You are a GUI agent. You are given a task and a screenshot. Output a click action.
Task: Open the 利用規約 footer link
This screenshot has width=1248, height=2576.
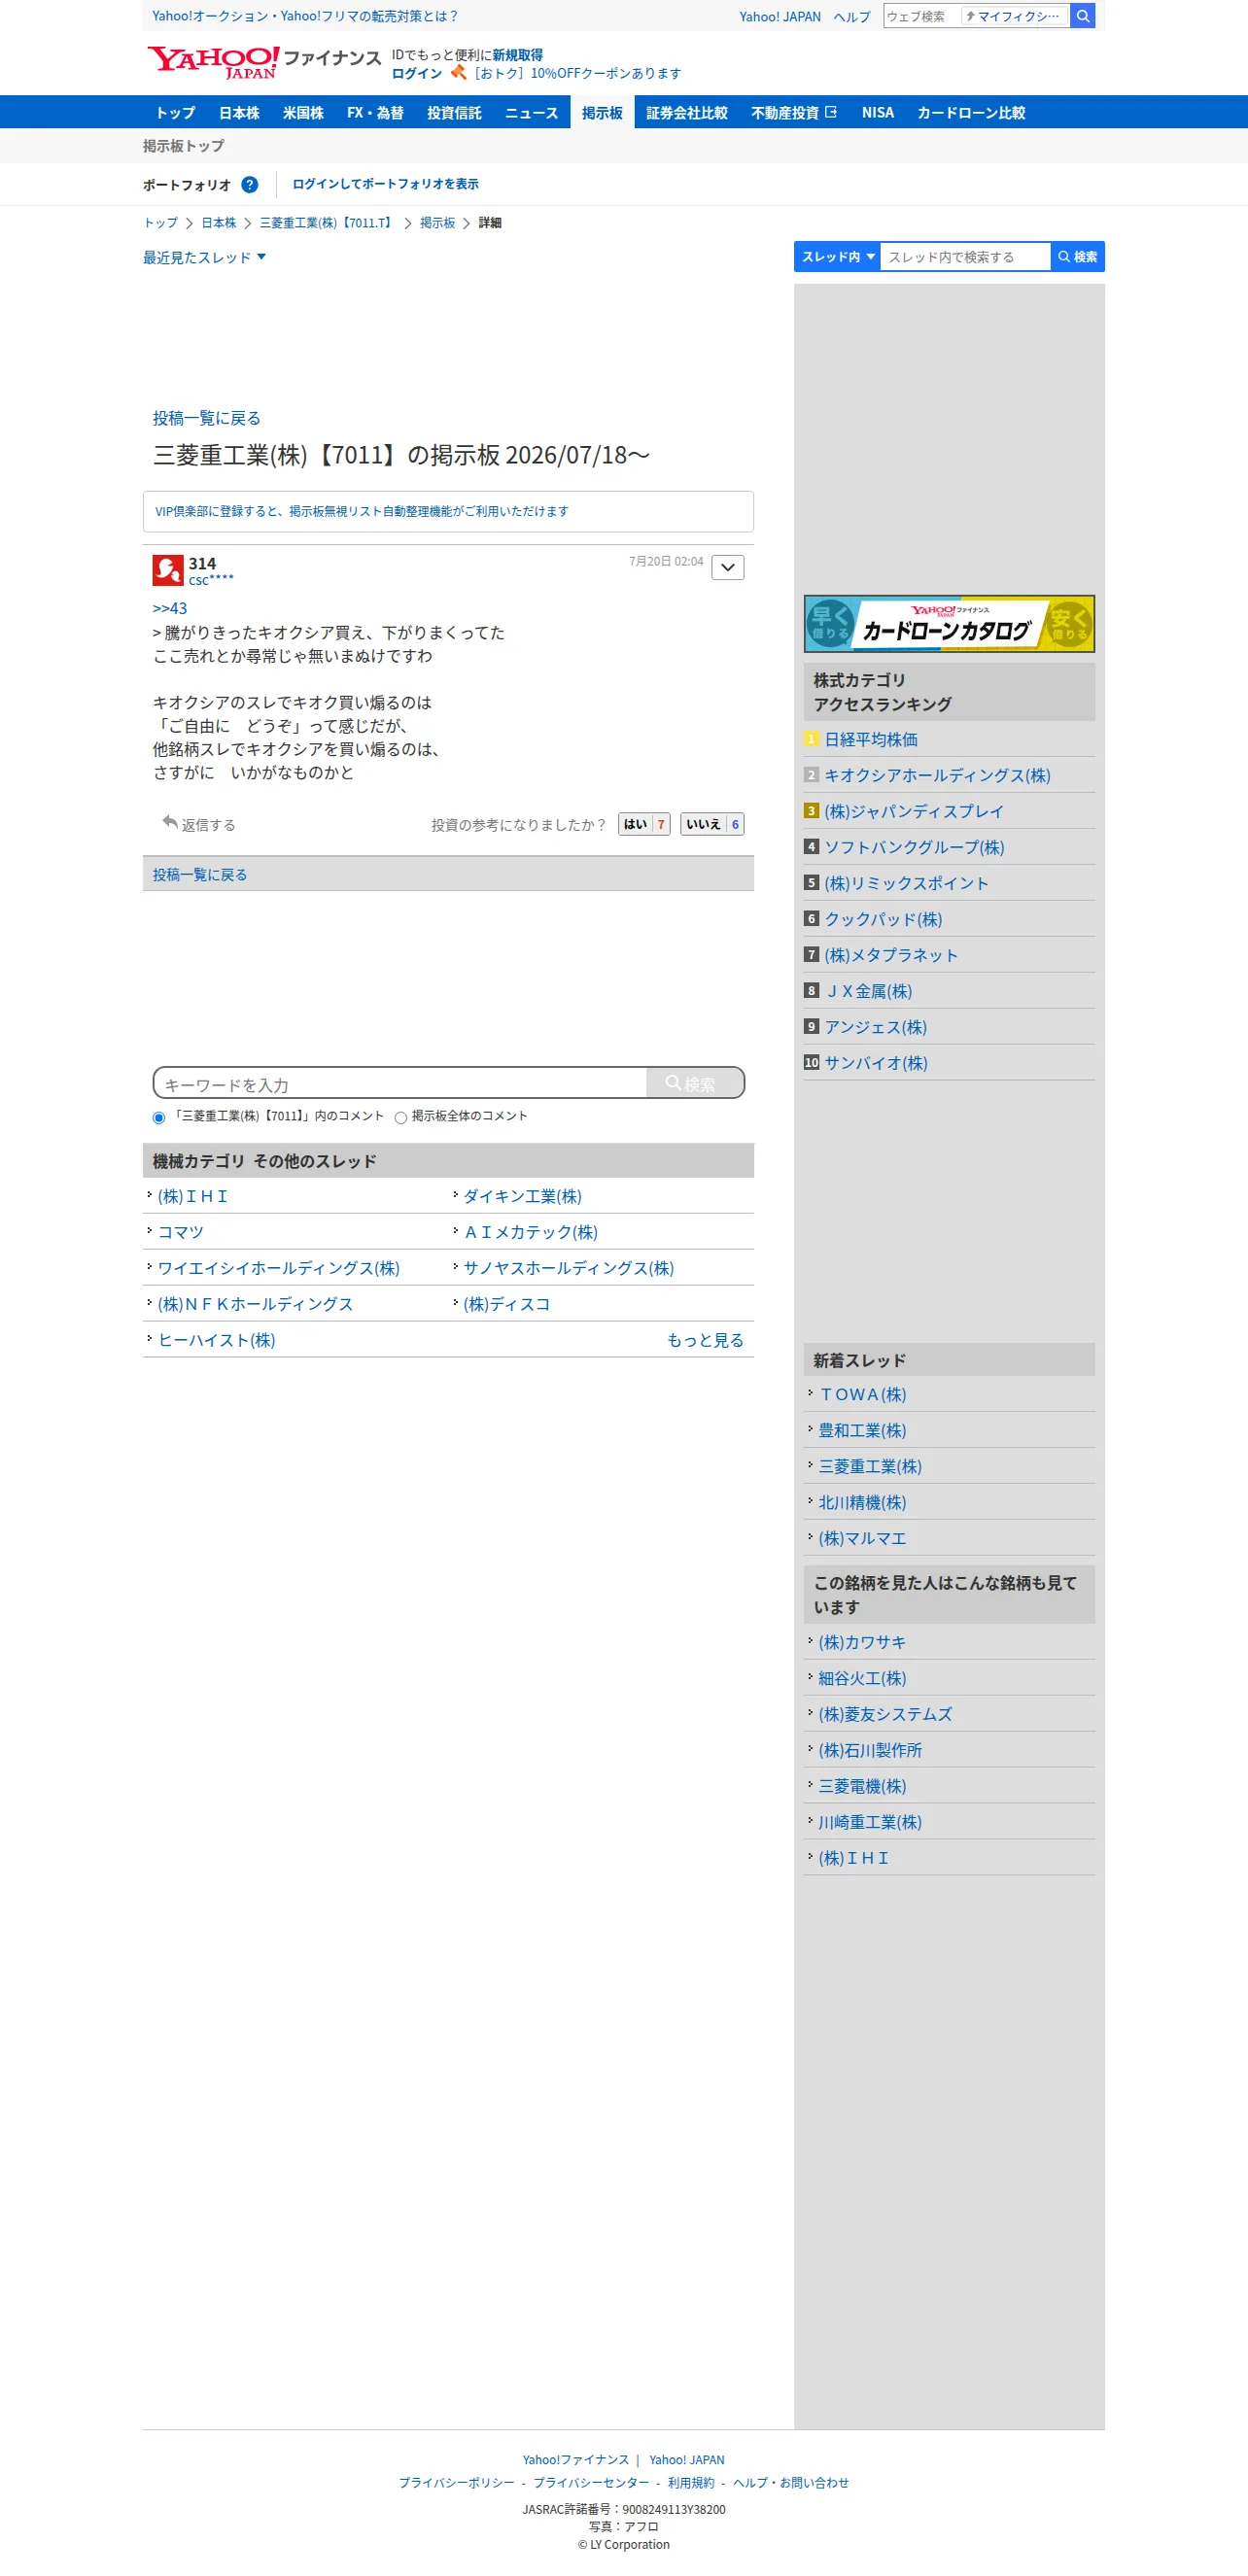[691, 2483]
